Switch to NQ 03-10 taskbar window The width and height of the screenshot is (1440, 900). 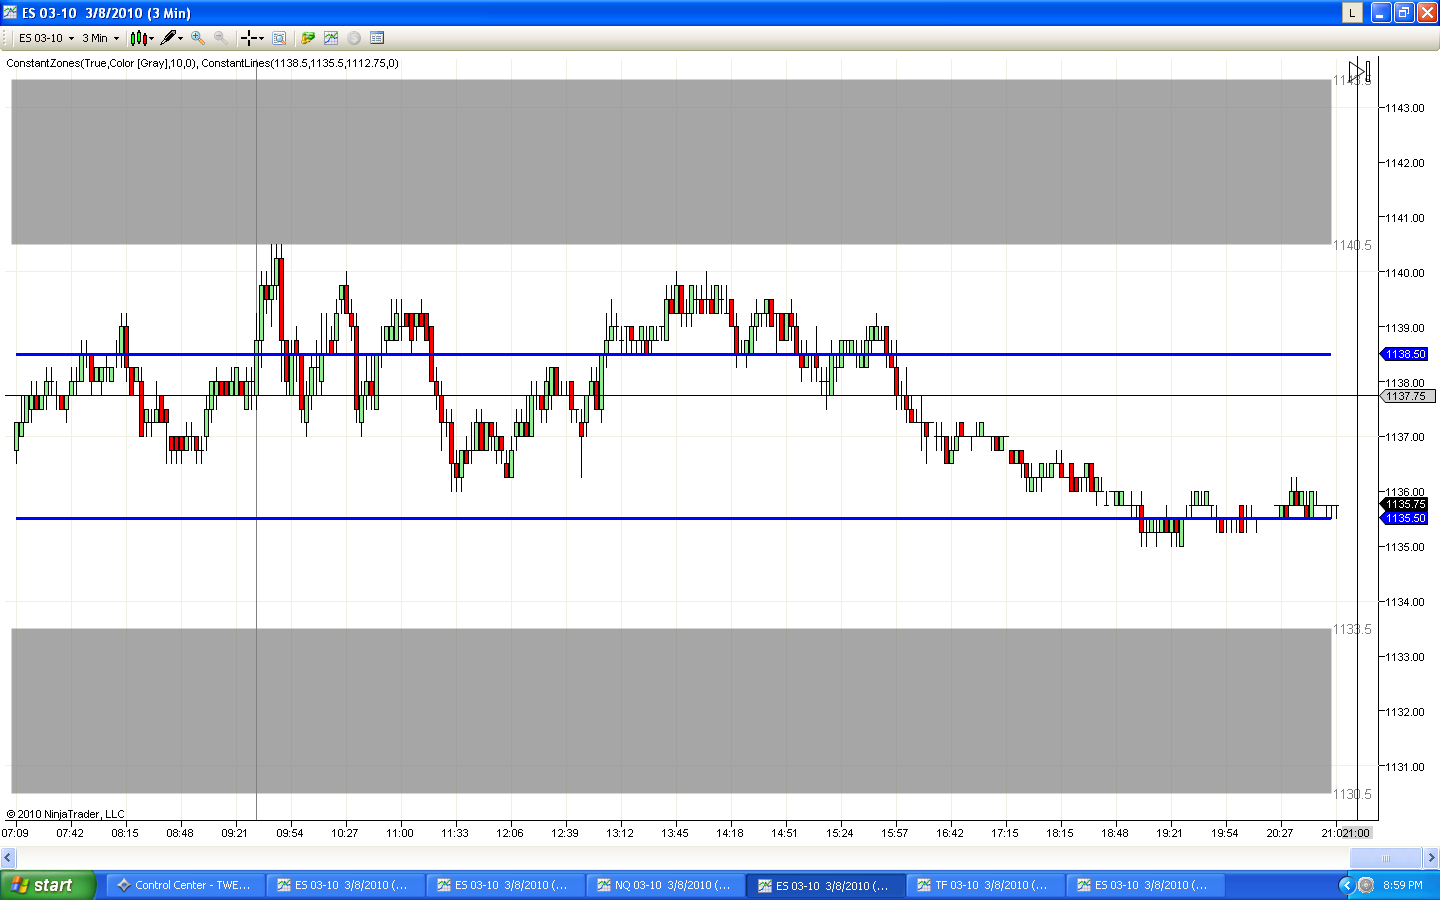(665, 885)
